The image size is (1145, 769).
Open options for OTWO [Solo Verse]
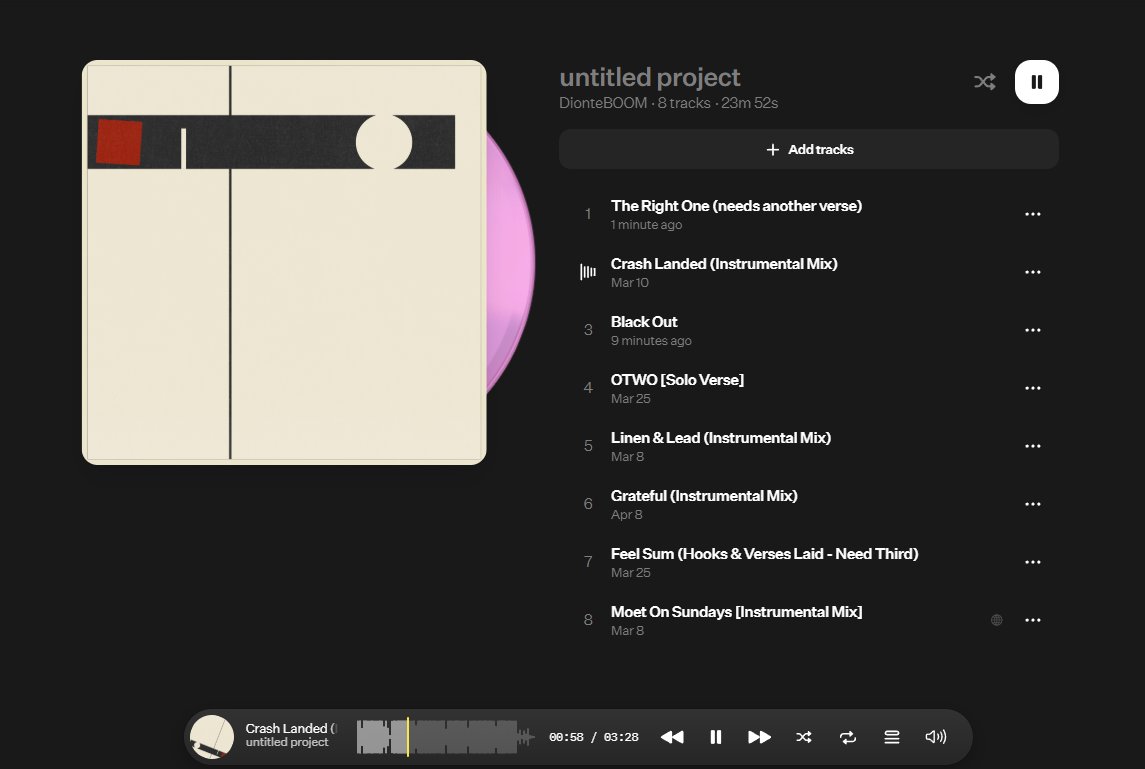1033,388
